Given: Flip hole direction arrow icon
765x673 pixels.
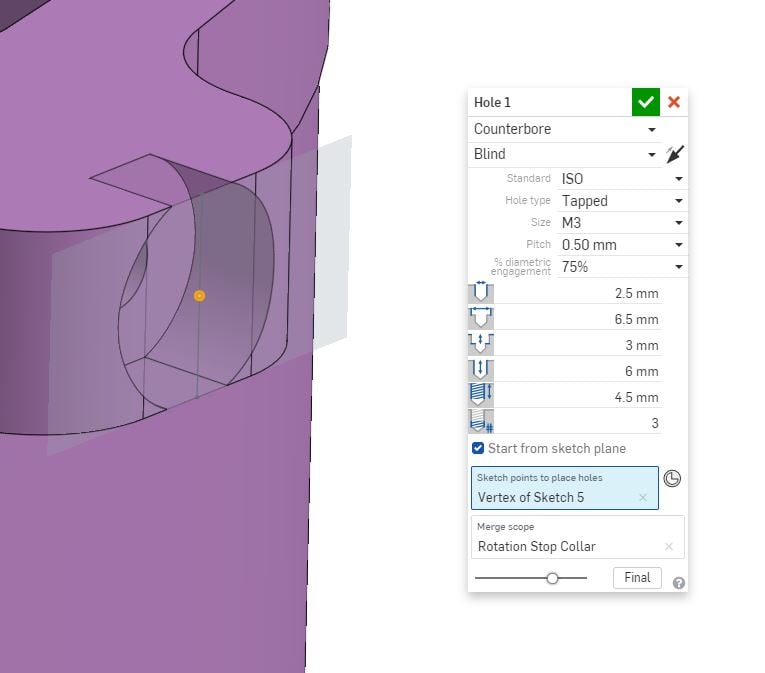Looking at the screenshot, I should pyautogui.click(x=675, y=154).
